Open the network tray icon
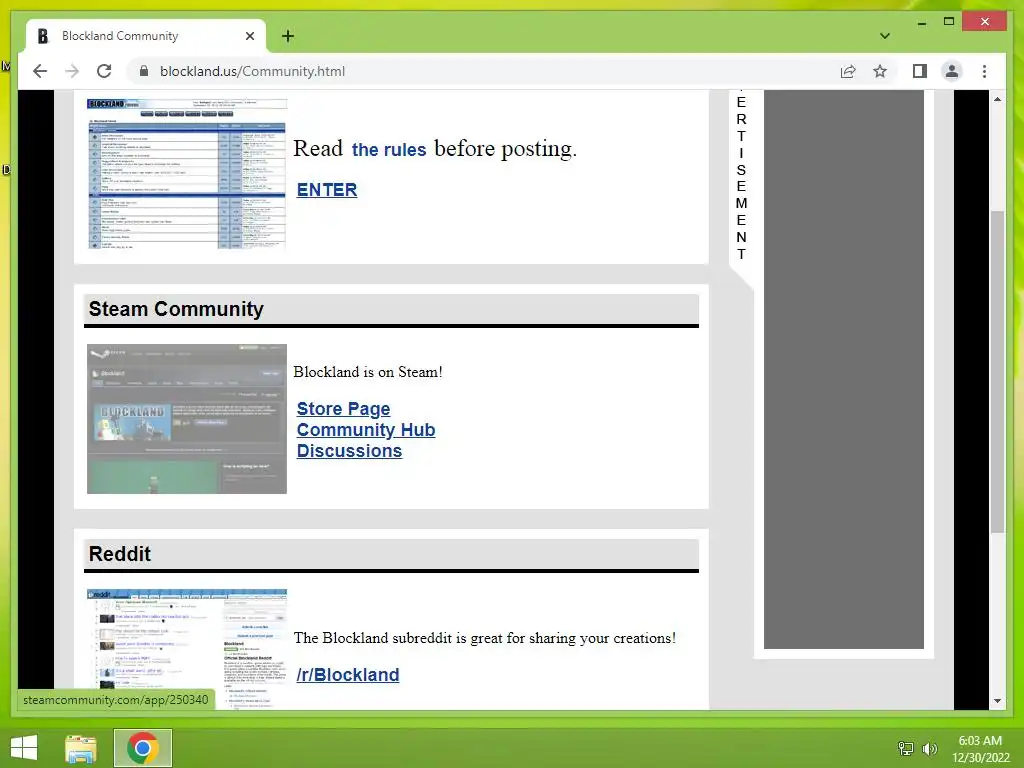The height and width of the screenshot is (768, 1024). (906, 748)
